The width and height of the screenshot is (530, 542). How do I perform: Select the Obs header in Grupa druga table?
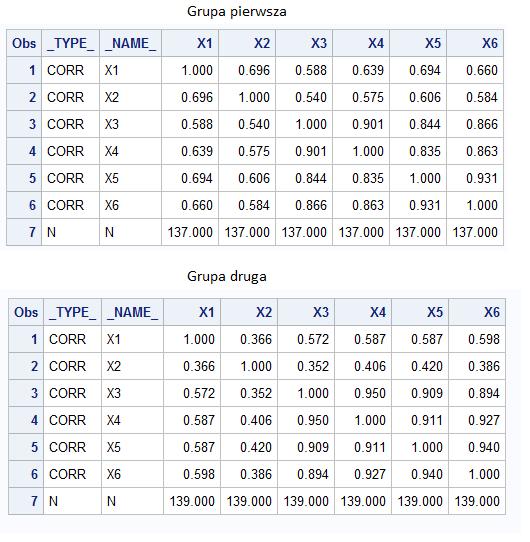(x=26, y=312)
